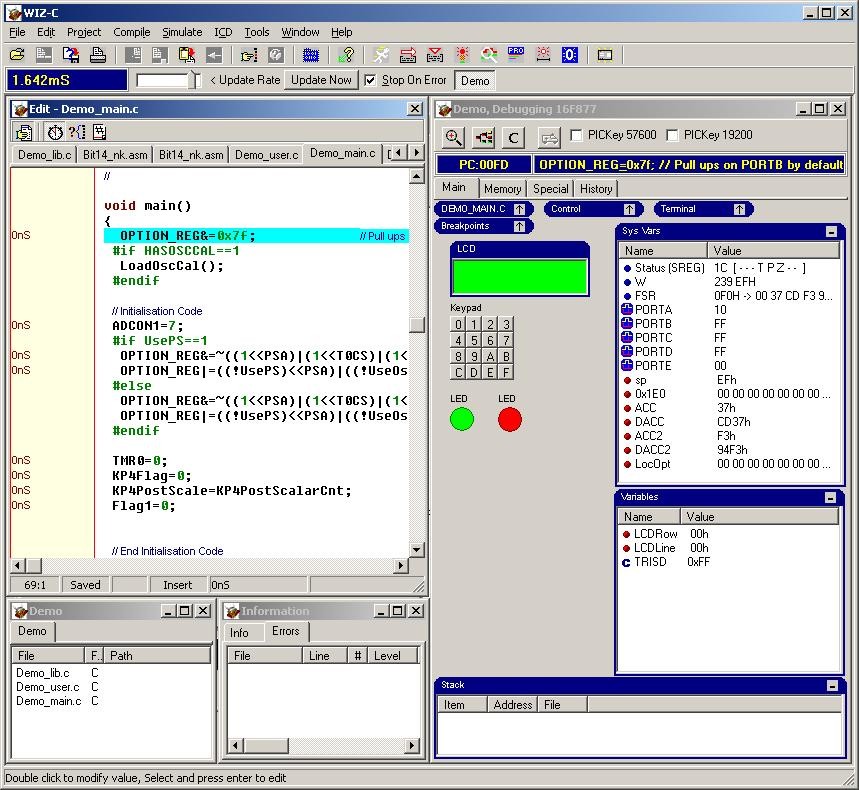Click the RS232 terminal icon in the debugger
This screenshot has width=859, height=790.
tap(548, 137)
